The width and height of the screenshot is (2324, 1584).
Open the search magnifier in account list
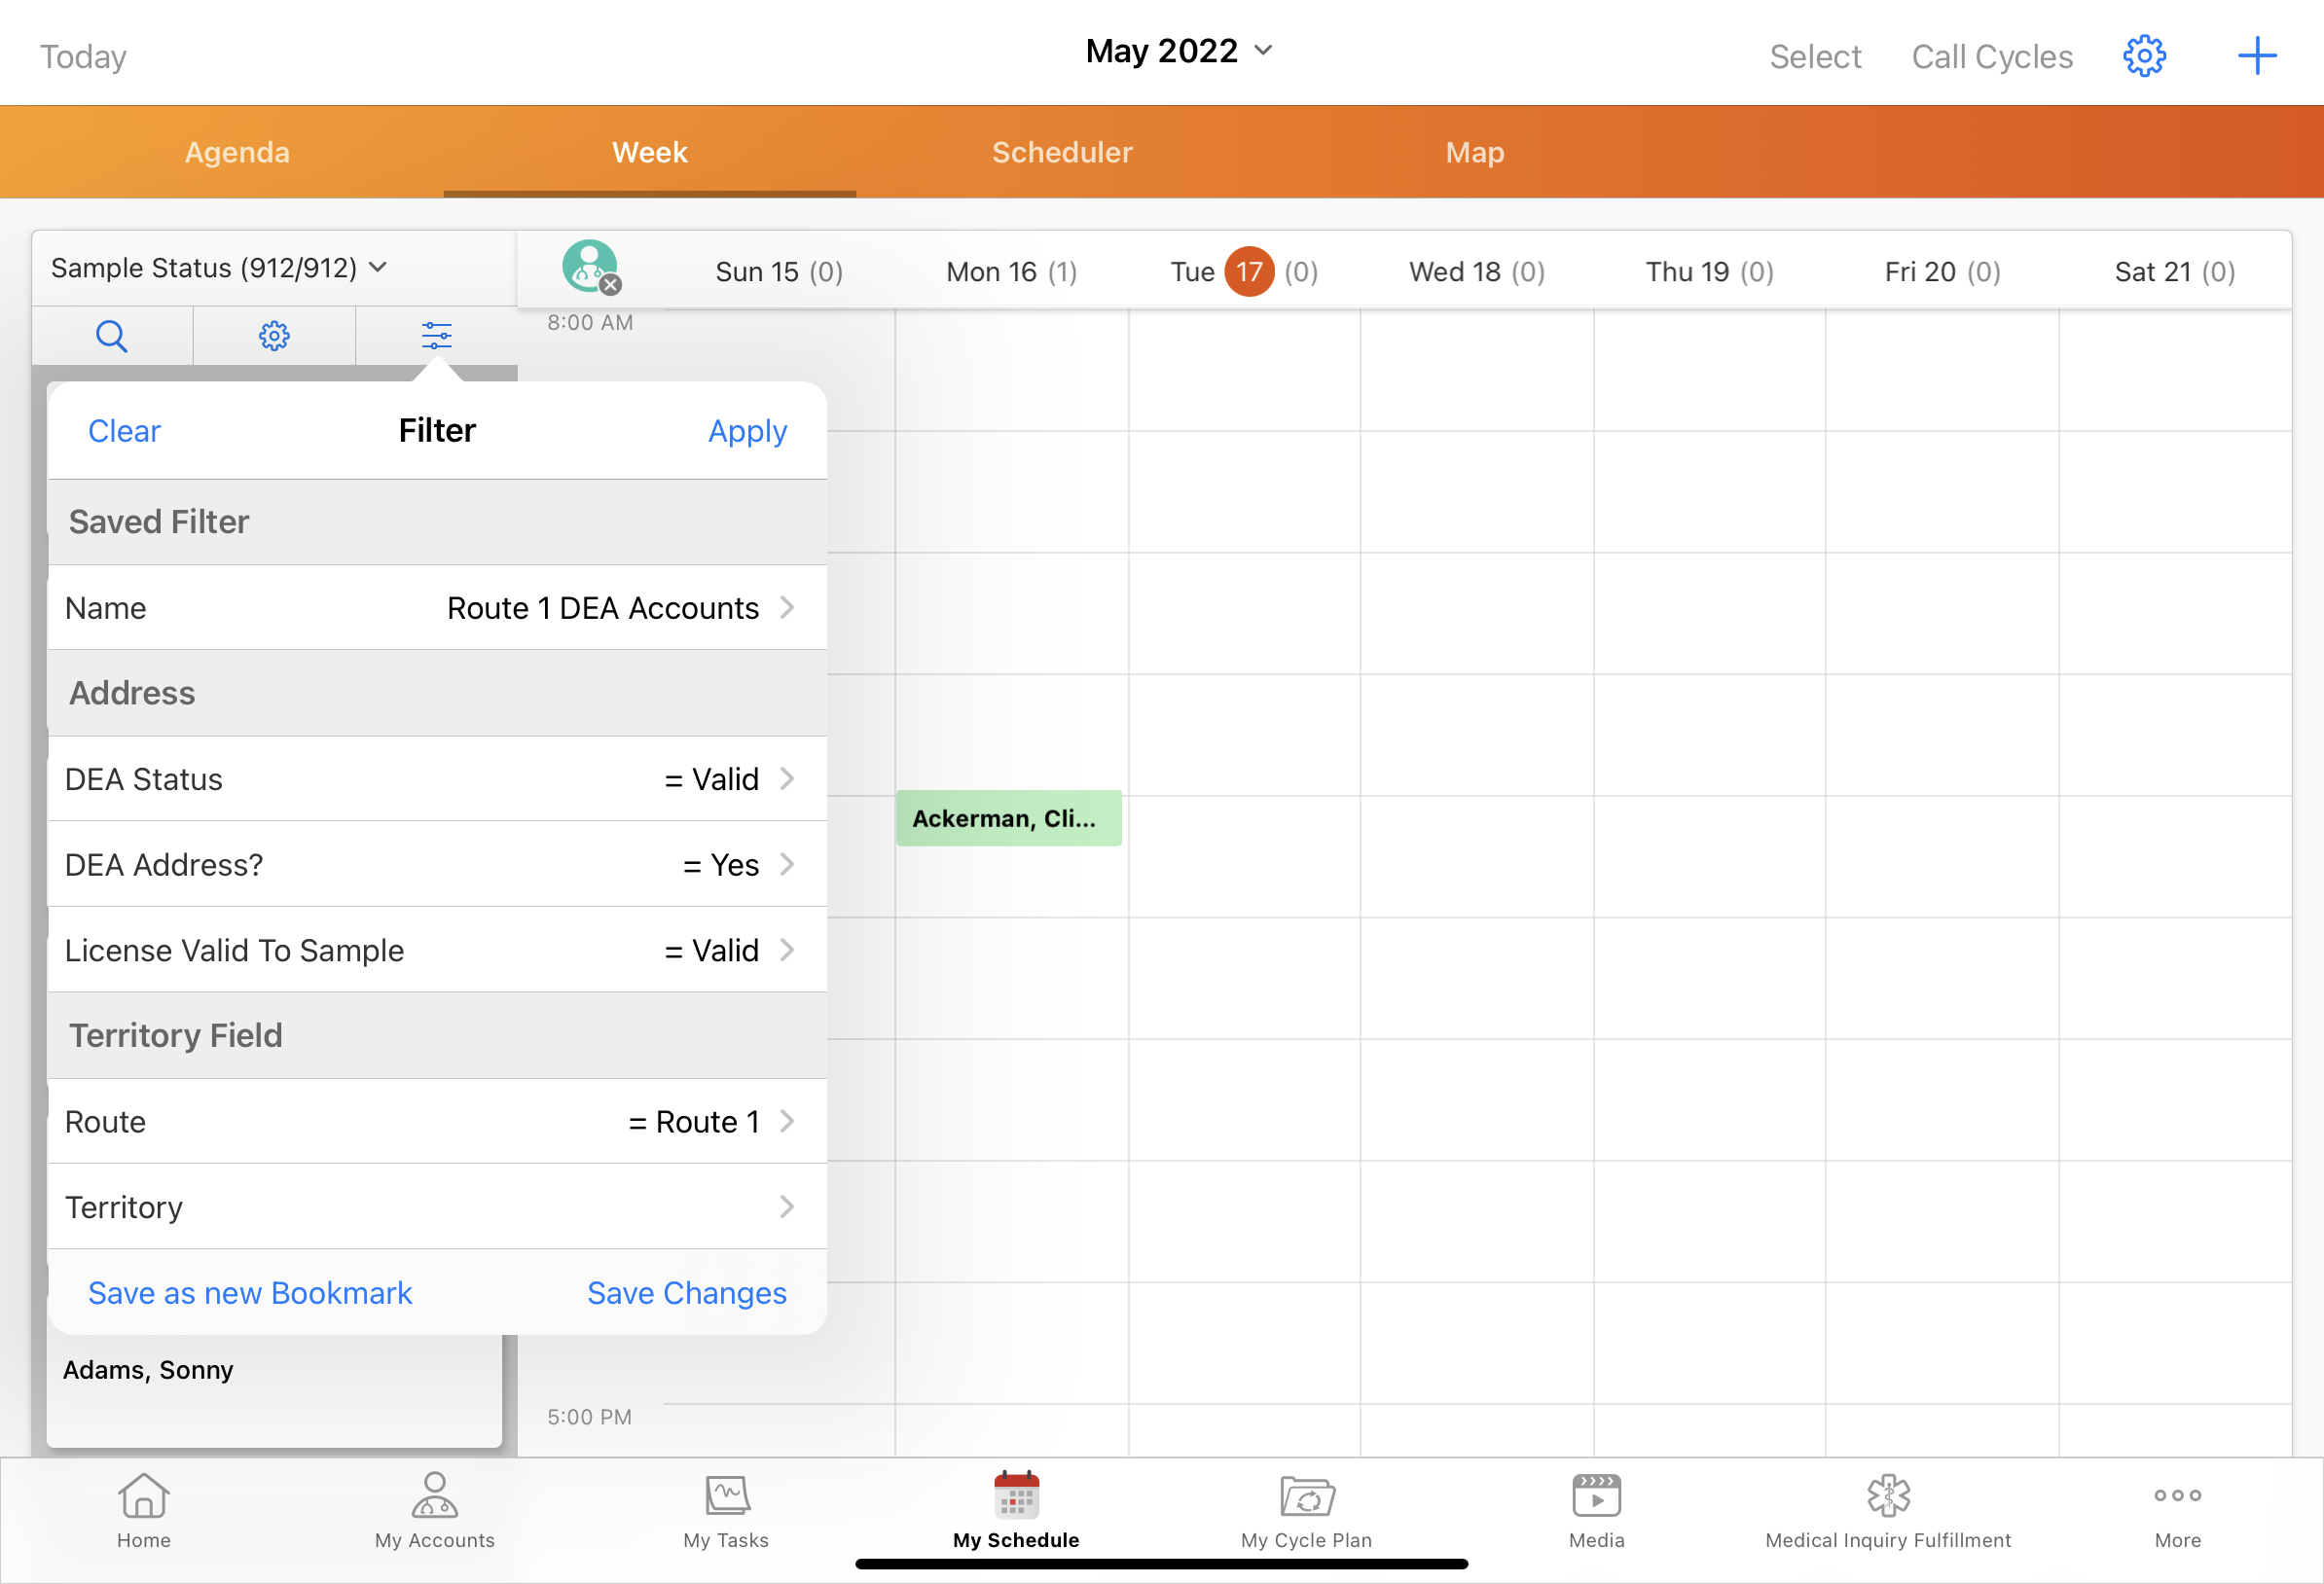click(111, 336)
